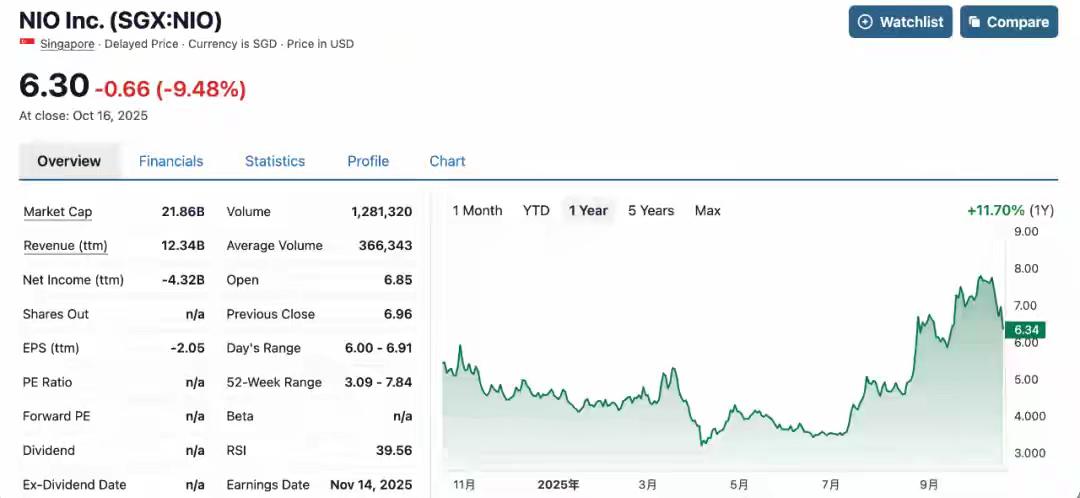Go to the Profile tab
The width and height of the screenshot is (1080, 498).
tap(368, 161)
